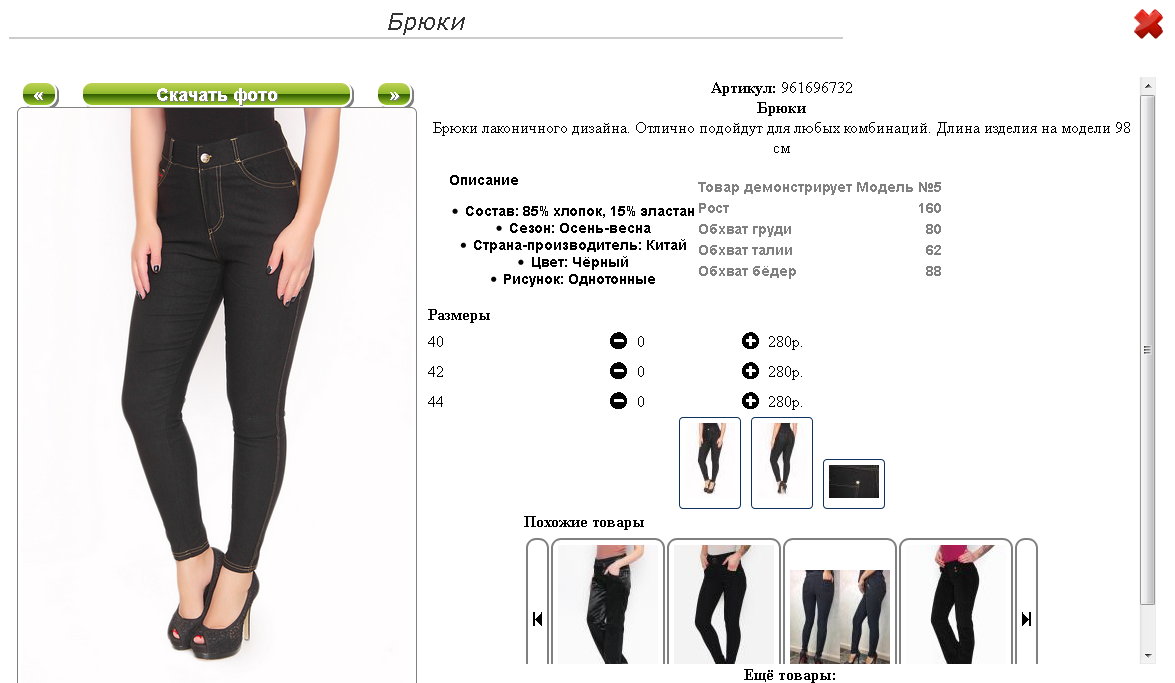Open the fabric close-up thumbnail

click(x=854, y=484)
